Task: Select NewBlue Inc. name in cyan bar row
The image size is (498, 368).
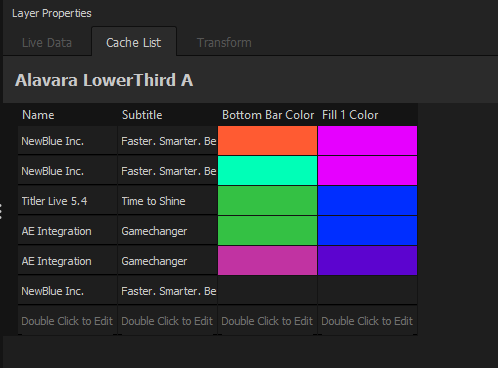Action: [68, 170]
